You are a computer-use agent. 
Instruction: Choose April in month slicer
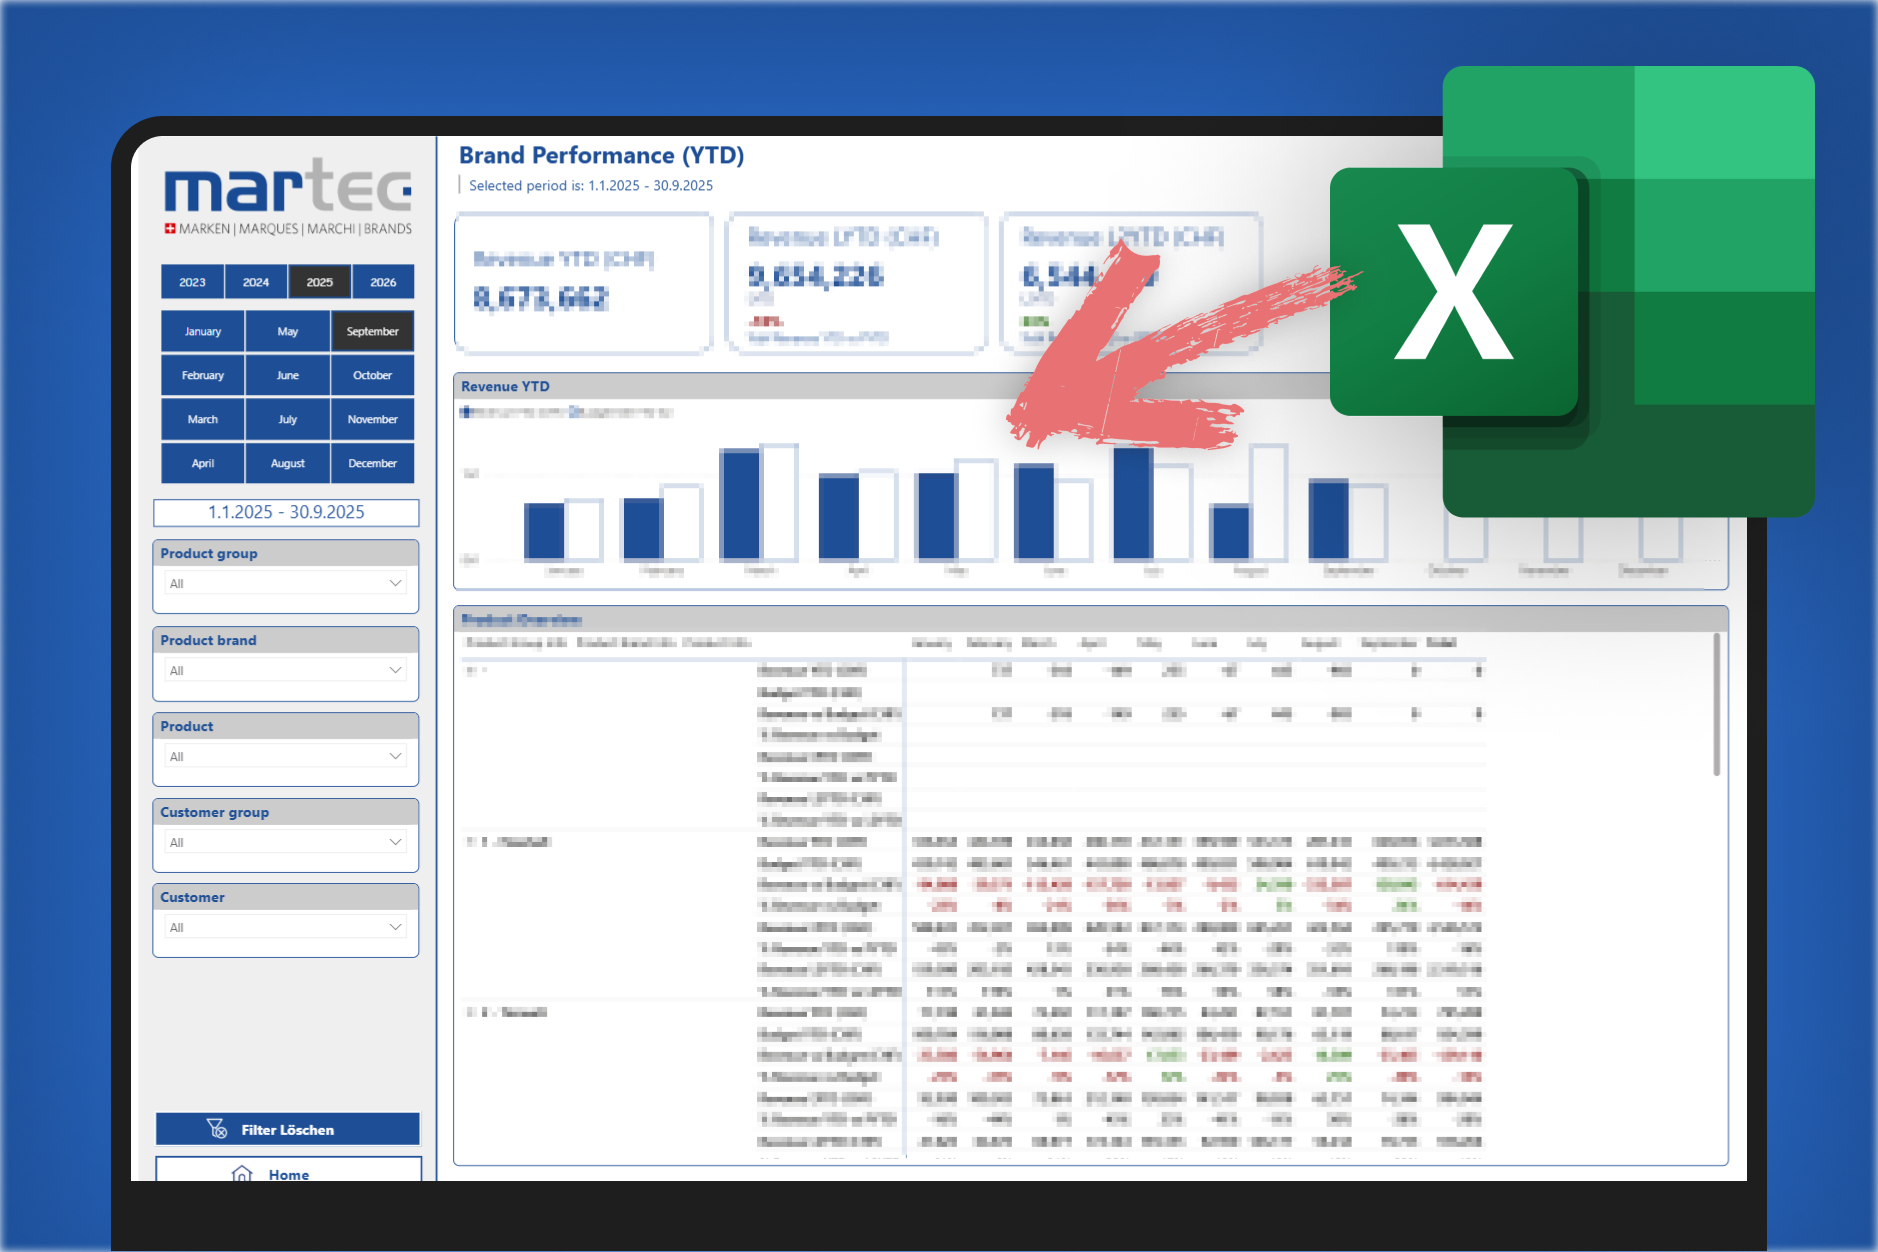203,463
